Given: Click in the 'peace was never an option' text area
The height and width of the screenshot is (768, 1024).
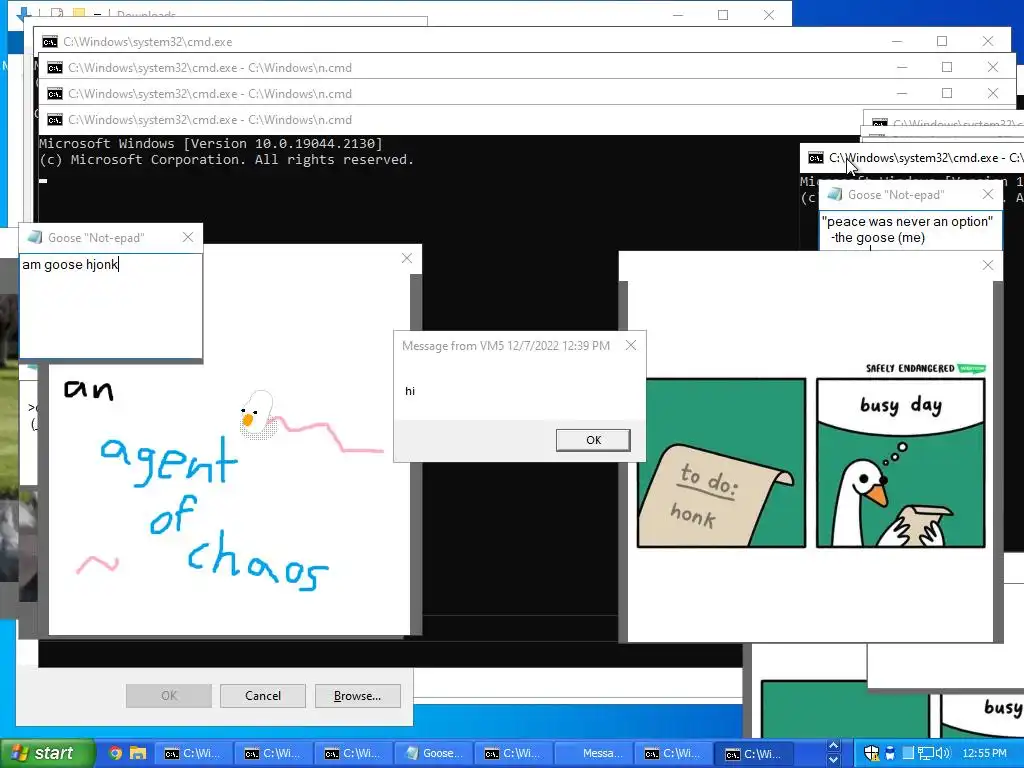Looking at the screenshot, I should (x=910, y=232).
